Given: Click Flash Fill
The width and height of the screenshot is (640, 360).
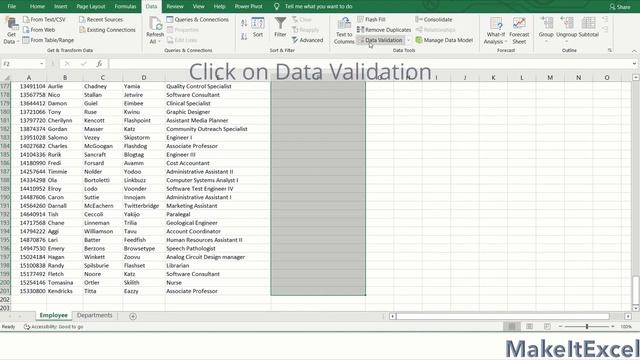Looking at the screenshot, I should (371, 20).
